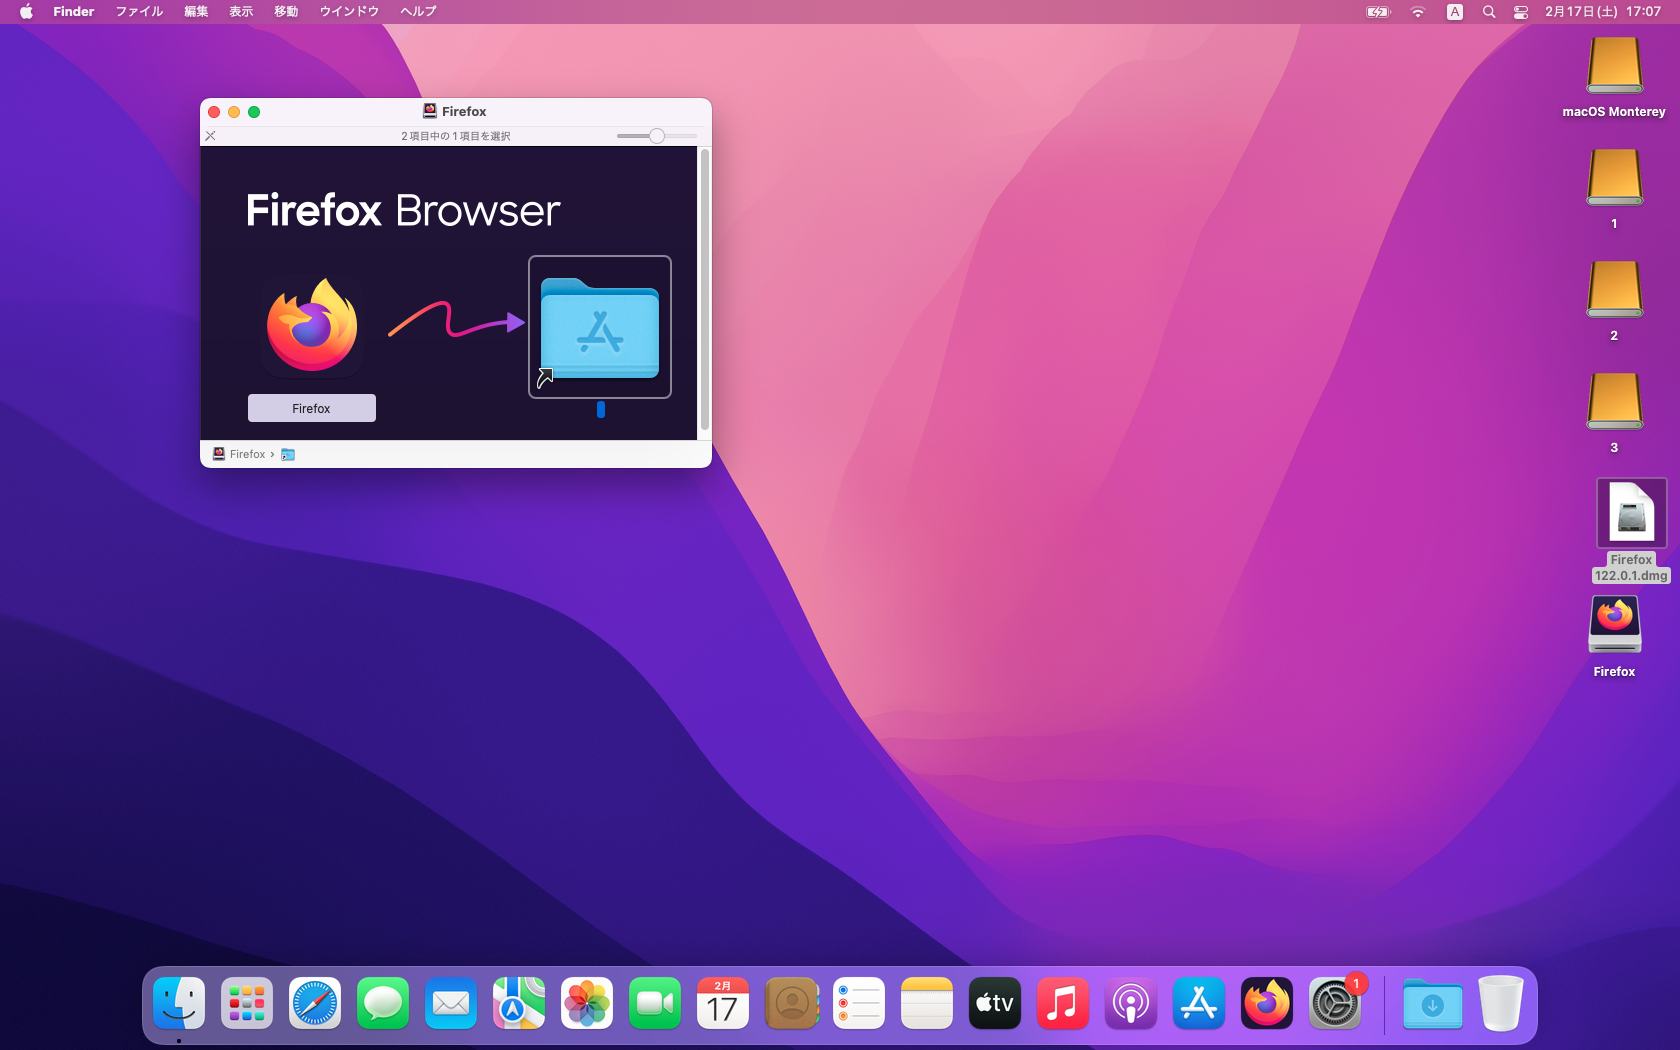Open Messages from the Dock
The image size is (1680, 1050).
[x=383, y=1003]
